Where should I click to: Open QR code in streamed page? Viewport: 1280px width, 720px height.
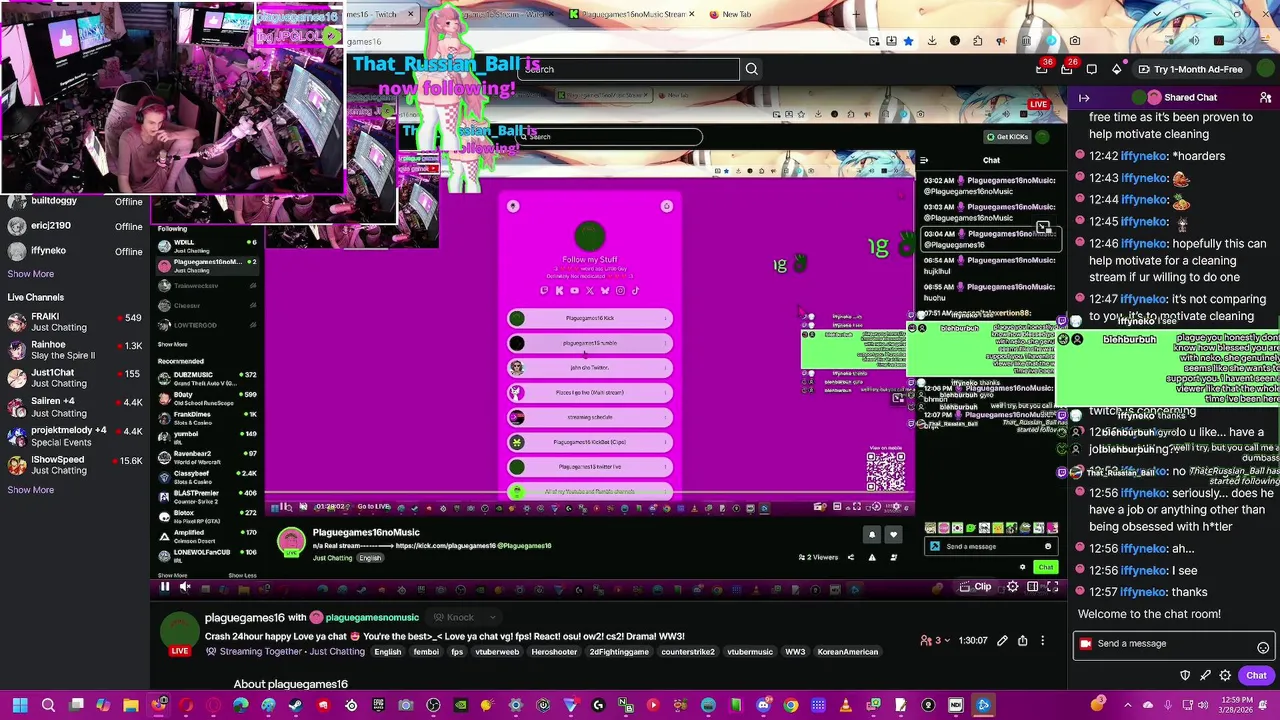[886, 471]
